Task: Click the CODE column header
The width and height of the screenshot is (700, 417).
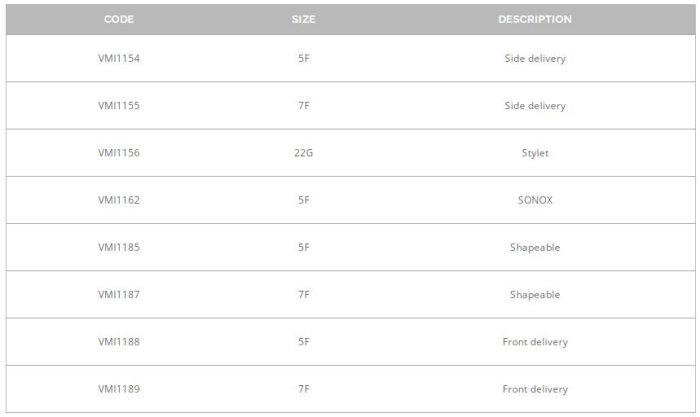Action: pyautogui.click(x=118, y=19)
